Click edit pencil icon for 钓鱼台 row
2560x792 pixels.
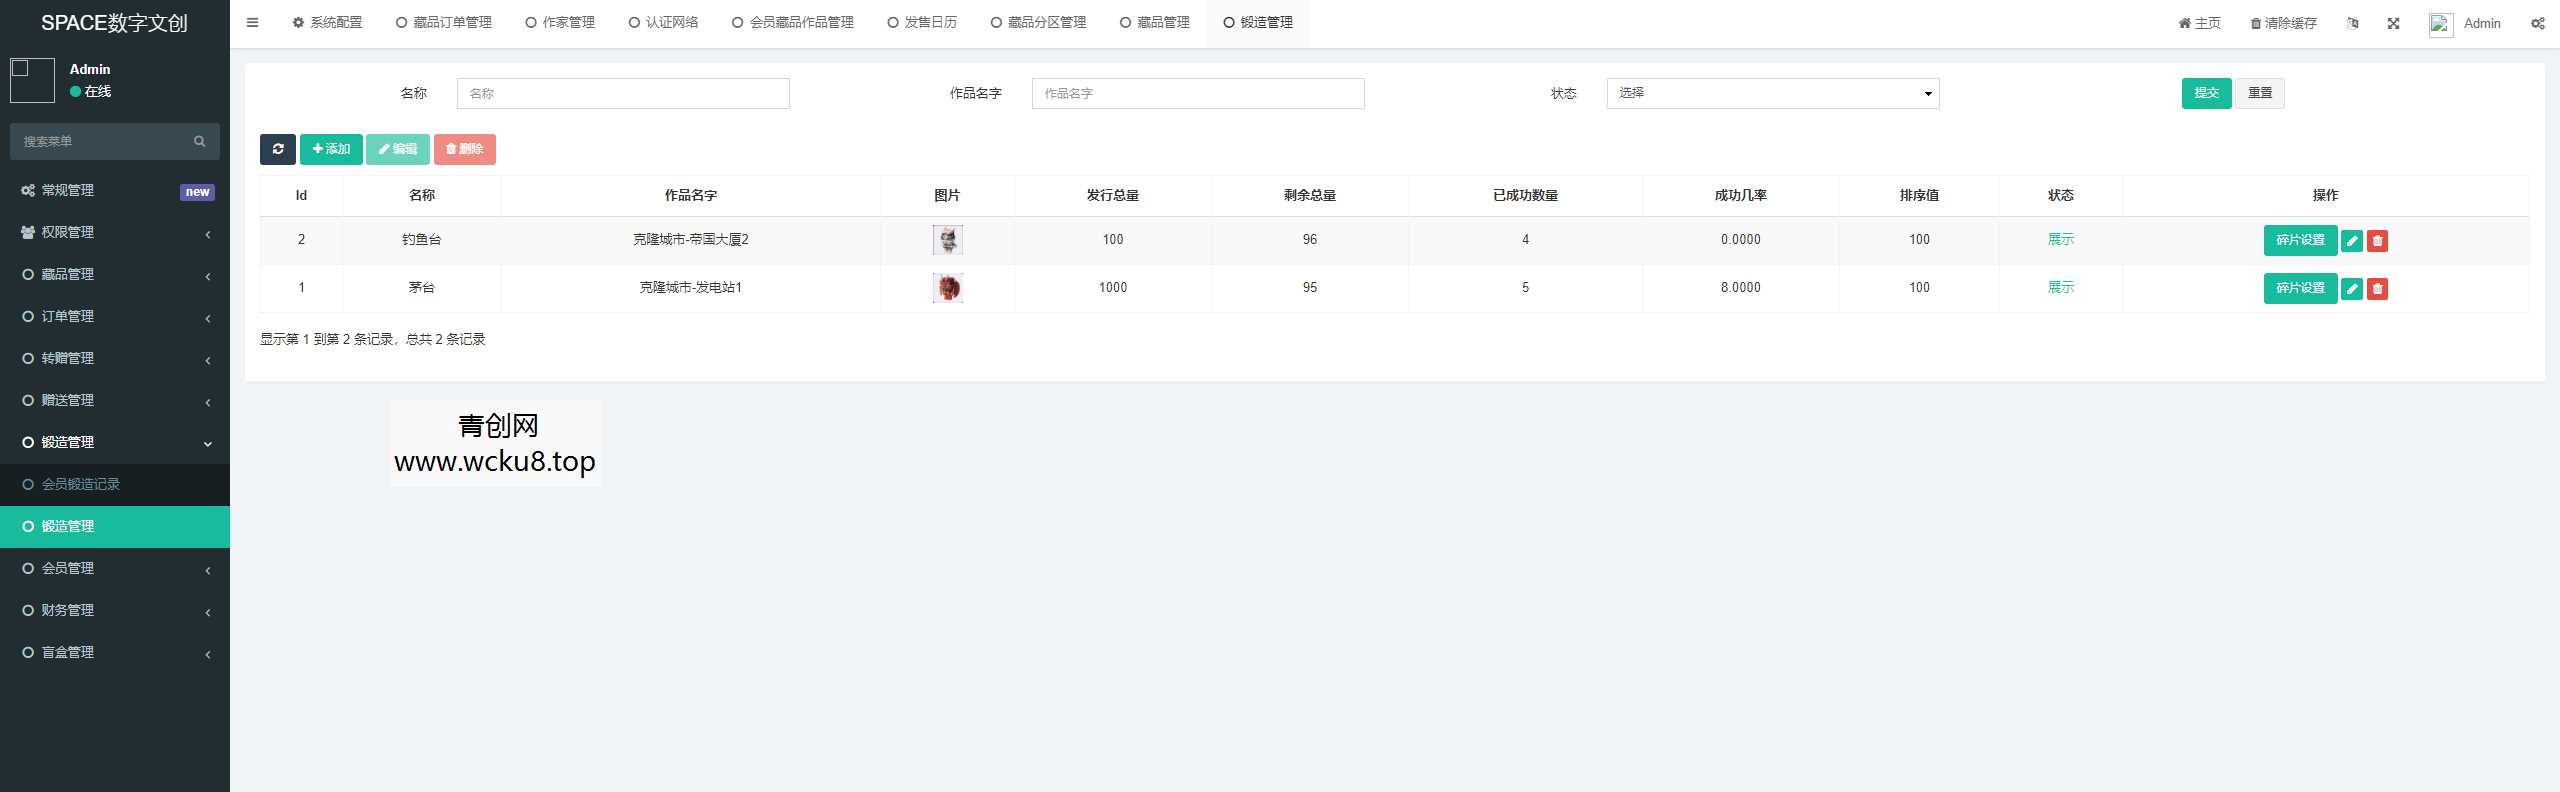[x=2352, y=241]
